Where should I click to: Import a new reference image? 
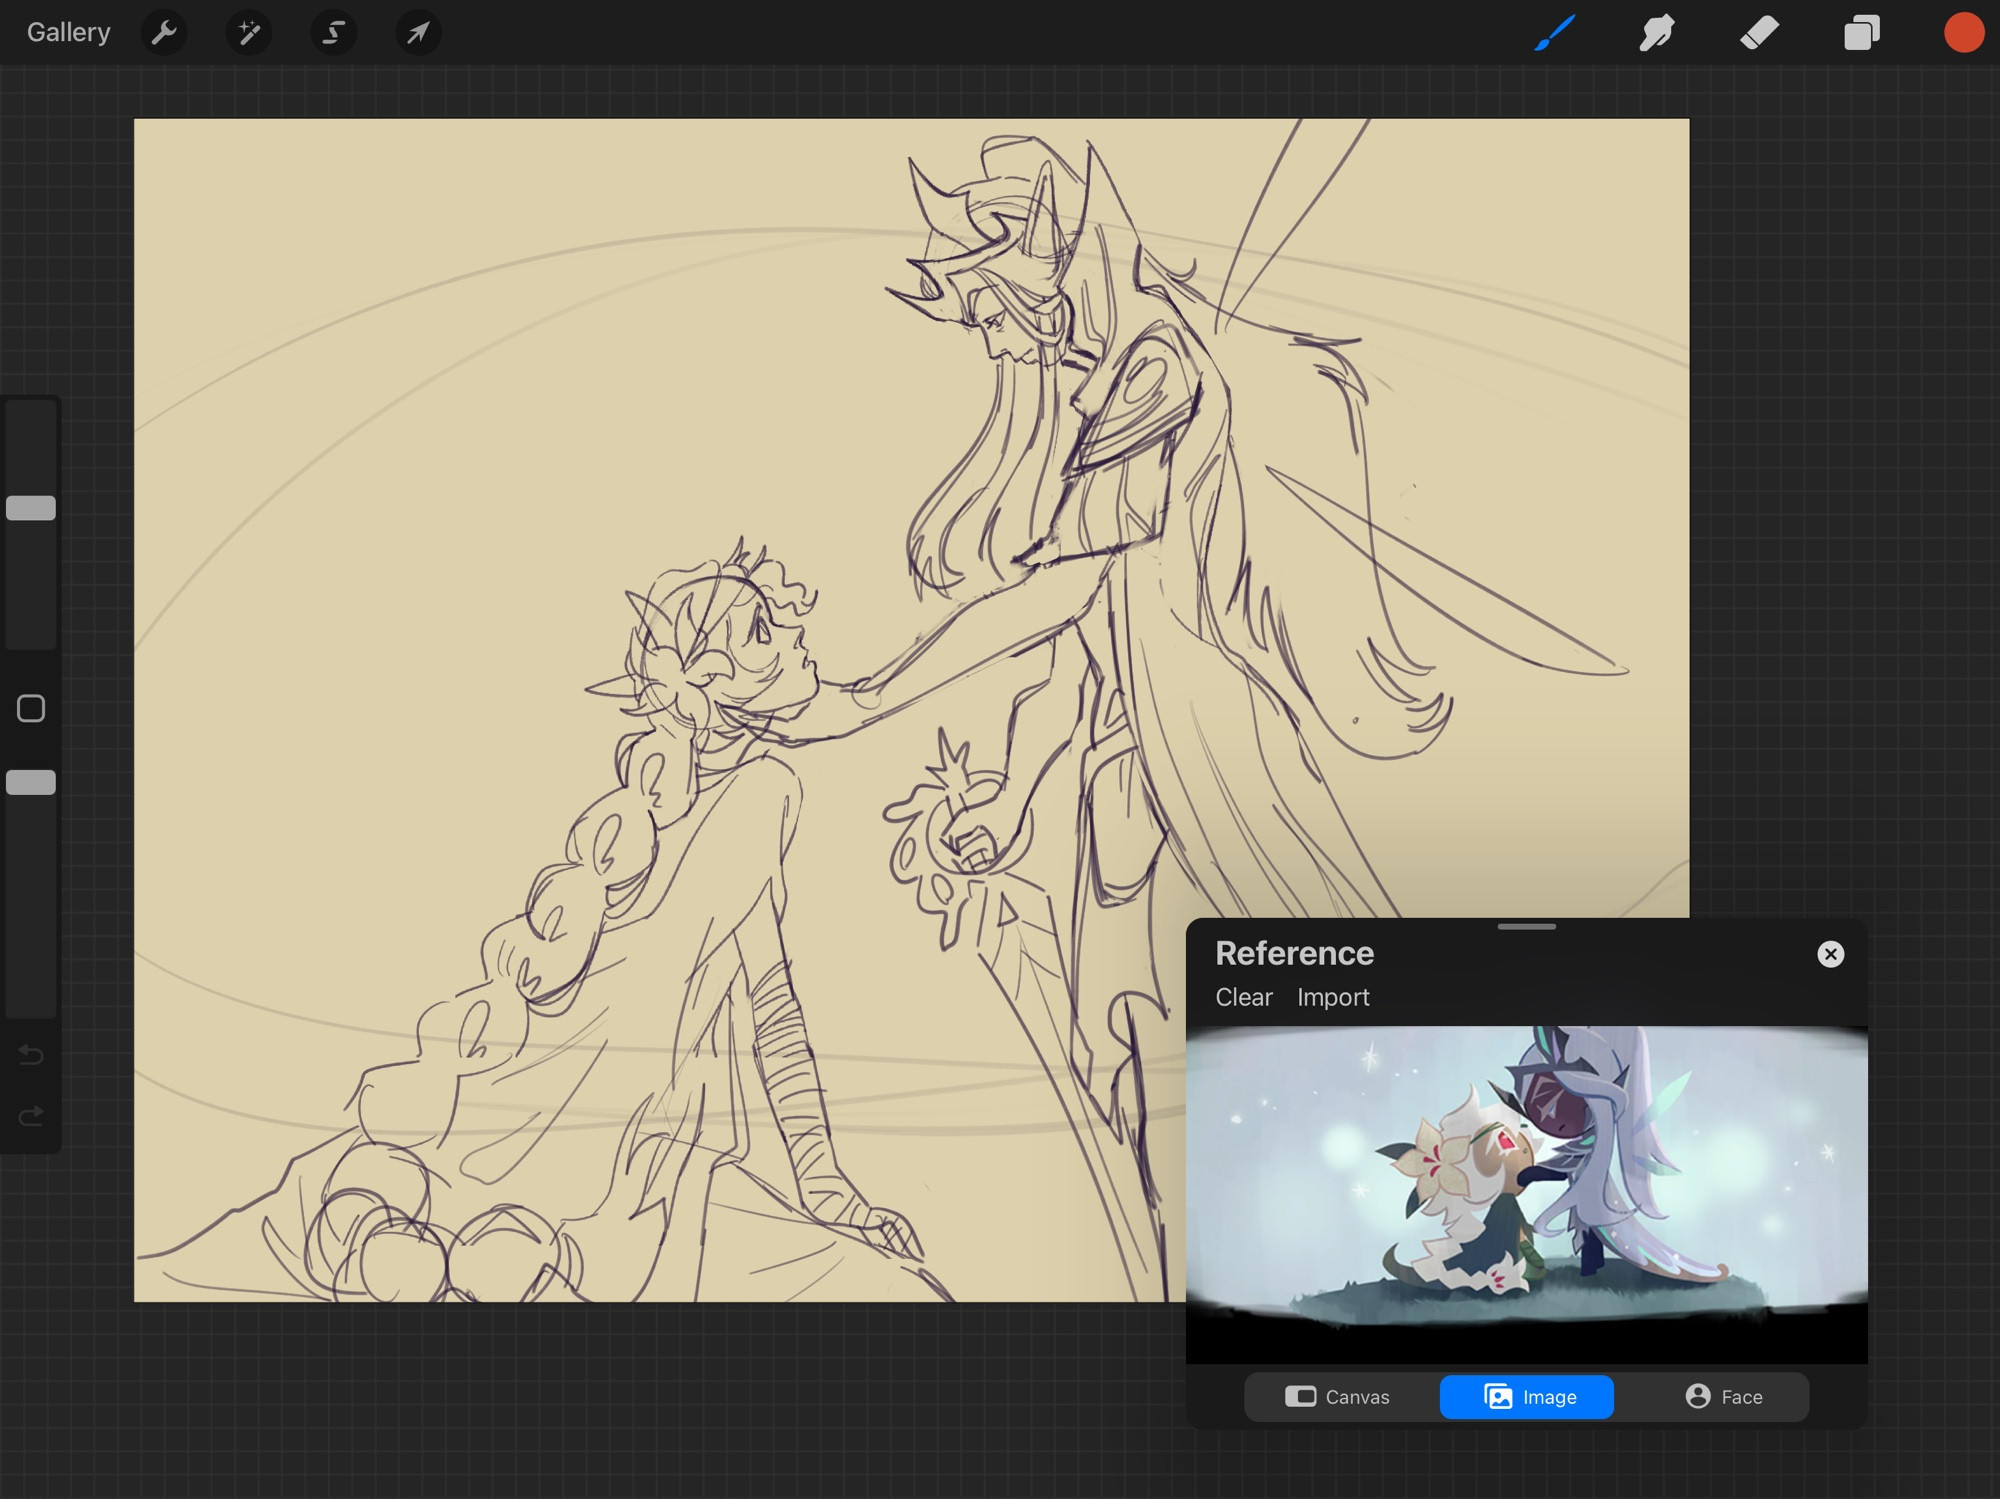pyautogui.click(x=1333, y=997)
